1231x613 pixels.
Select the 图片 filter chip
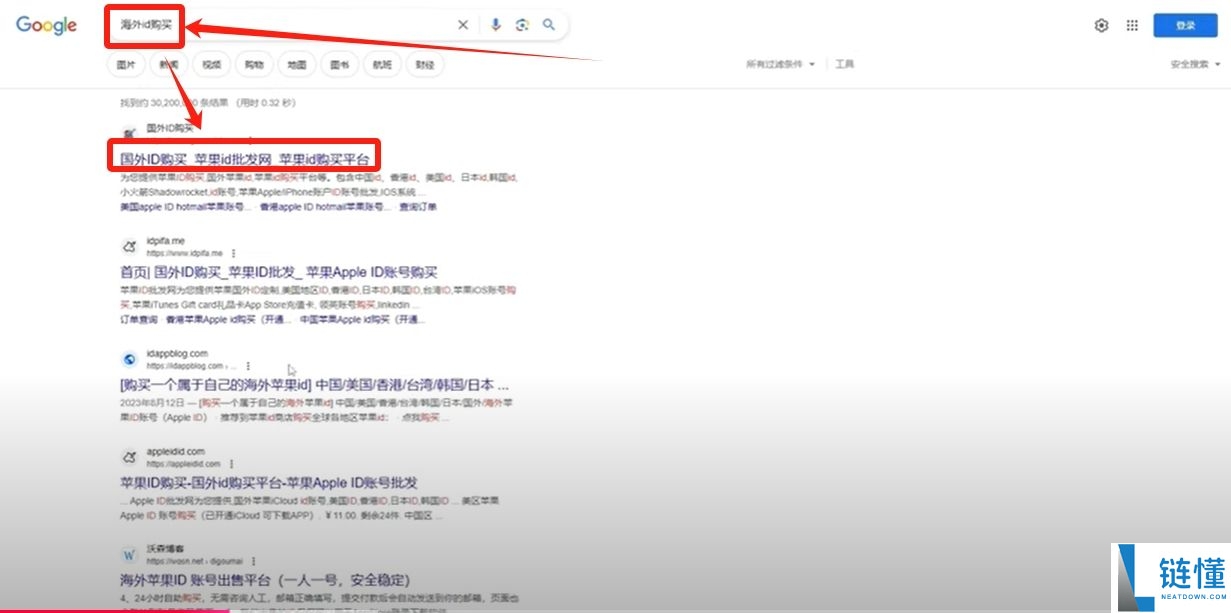[x=126, y=65]
